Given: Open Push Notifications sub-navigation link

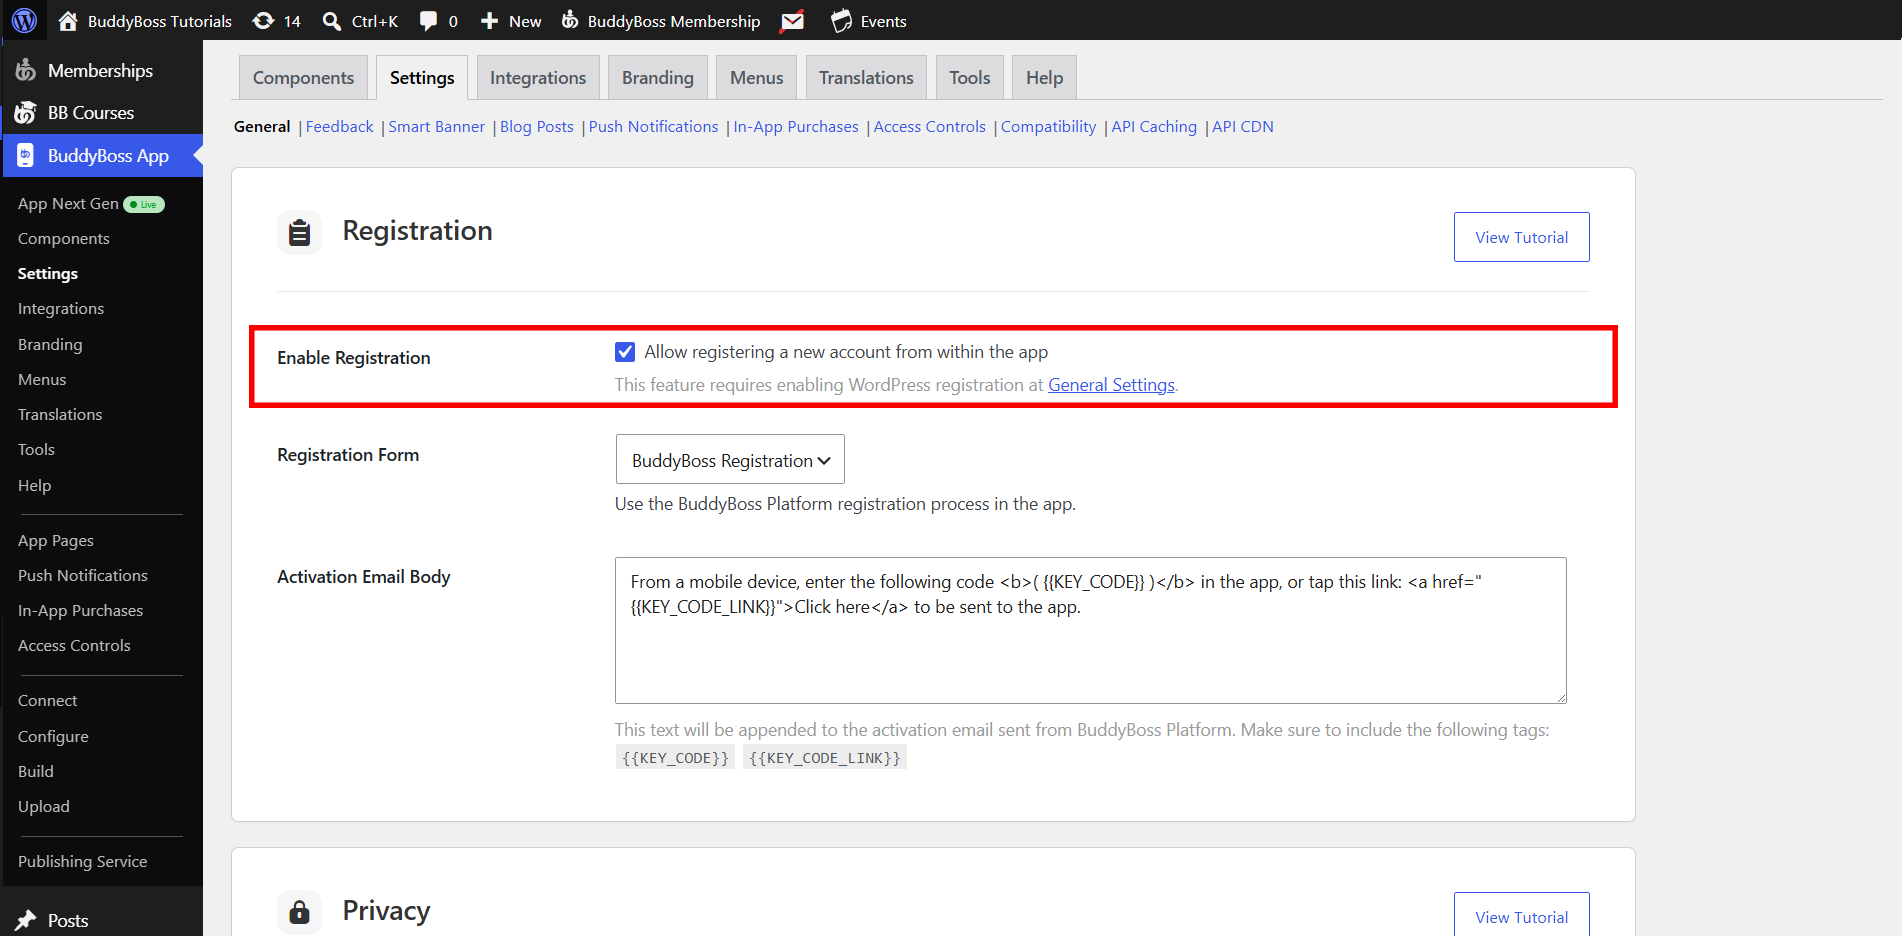Looking at the screenshot, I should pyautogui.click(x=653, y=127).
